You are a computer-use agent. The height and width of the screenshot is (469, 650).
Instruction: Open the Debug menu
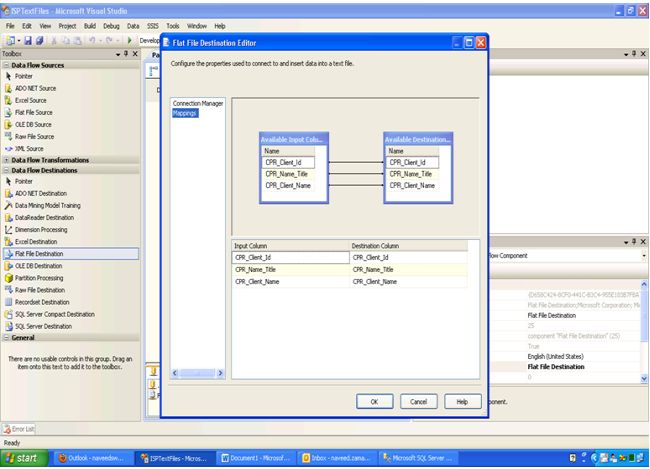(x=111, y=26)
